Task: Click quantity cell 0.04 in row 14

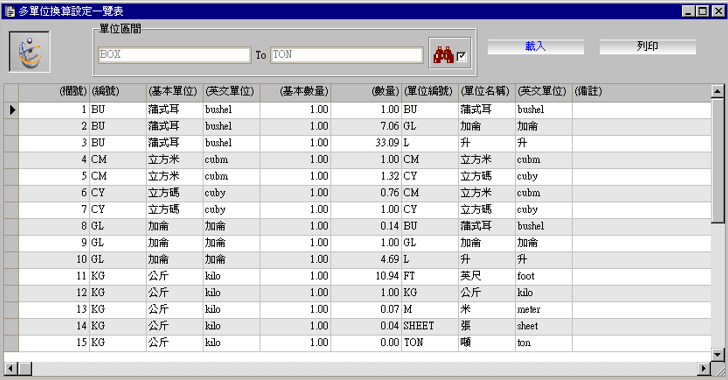Action: click(x=366, y=326)
